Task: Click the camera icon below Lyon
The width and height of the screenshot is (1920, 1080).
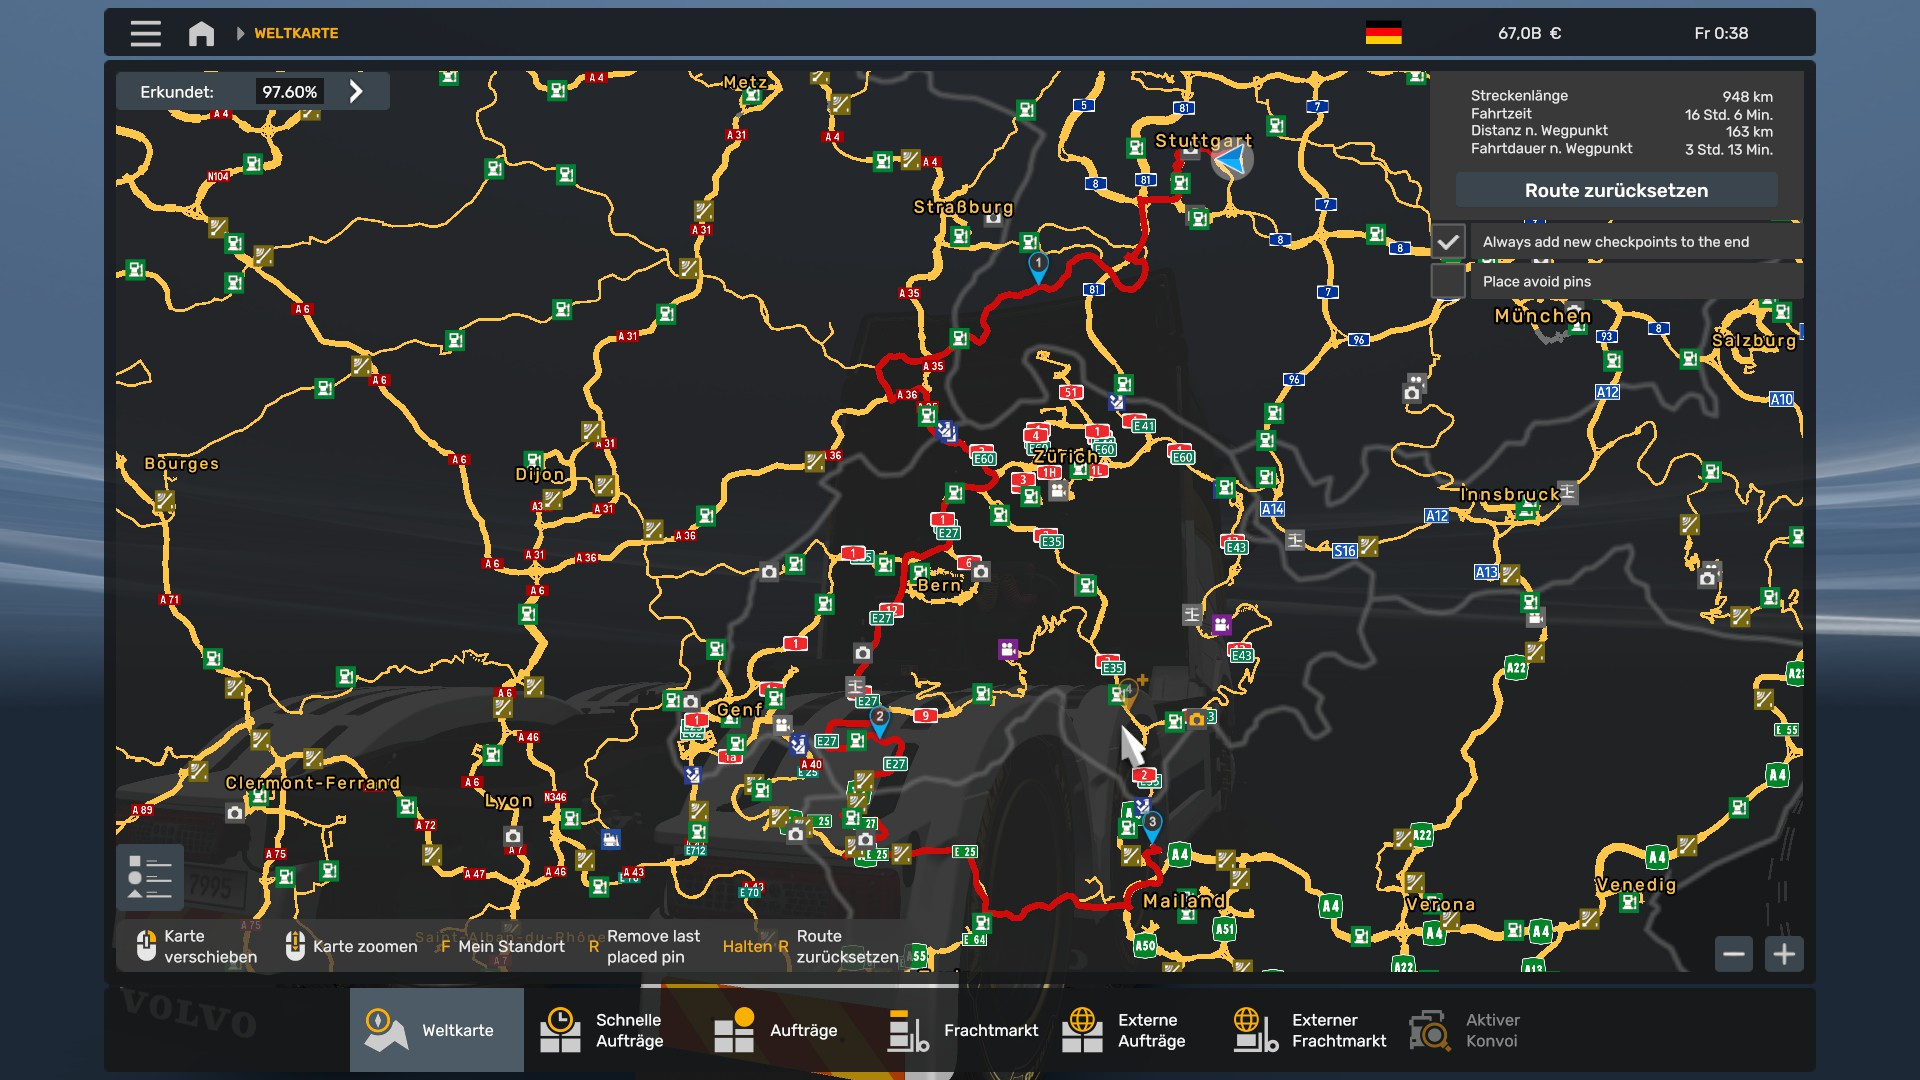Action: click(513, 836)
